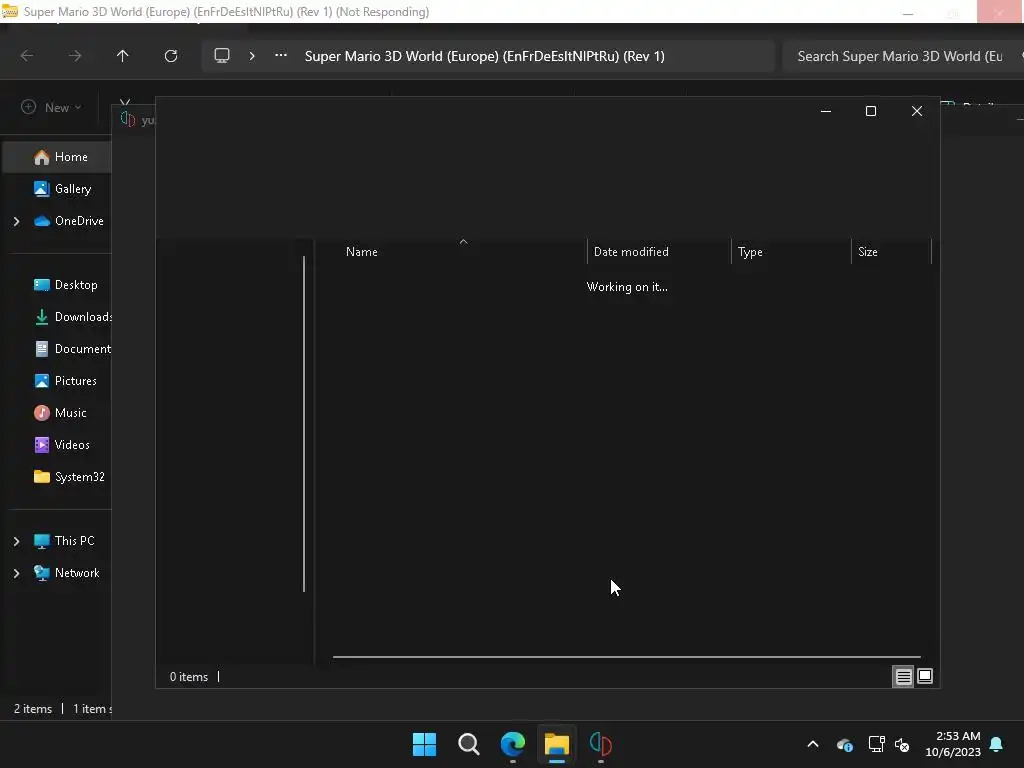Open the Downloads quick access folder
Viewport: 1024px width, 768px height.
72,317
